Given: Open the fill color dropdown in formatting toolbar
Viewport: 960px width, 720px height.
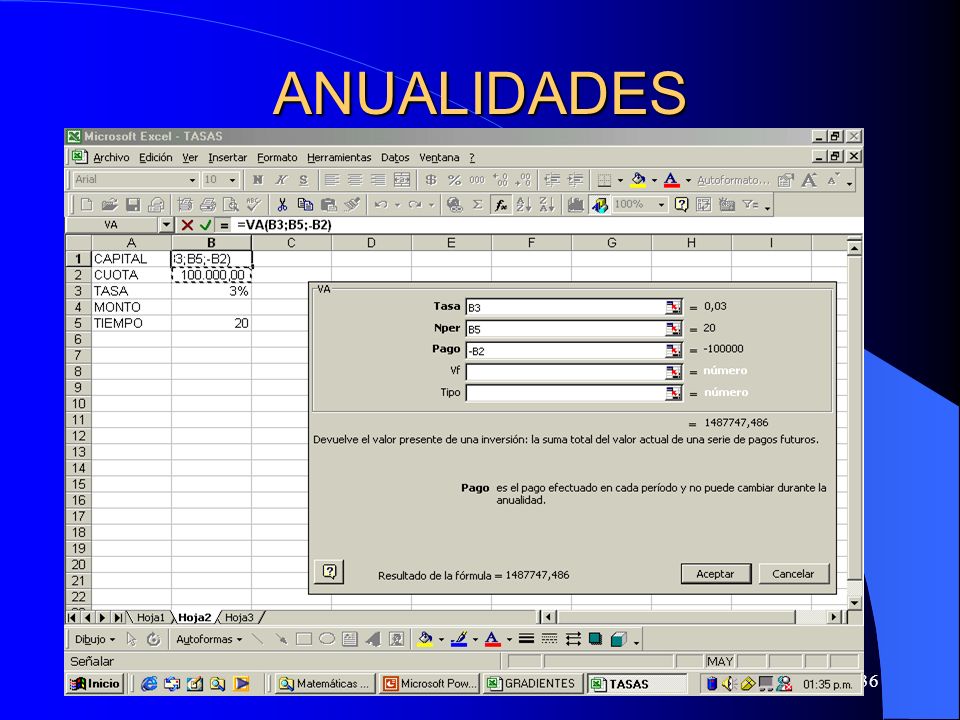Looking at the screenshot, I should pos(654,180).
